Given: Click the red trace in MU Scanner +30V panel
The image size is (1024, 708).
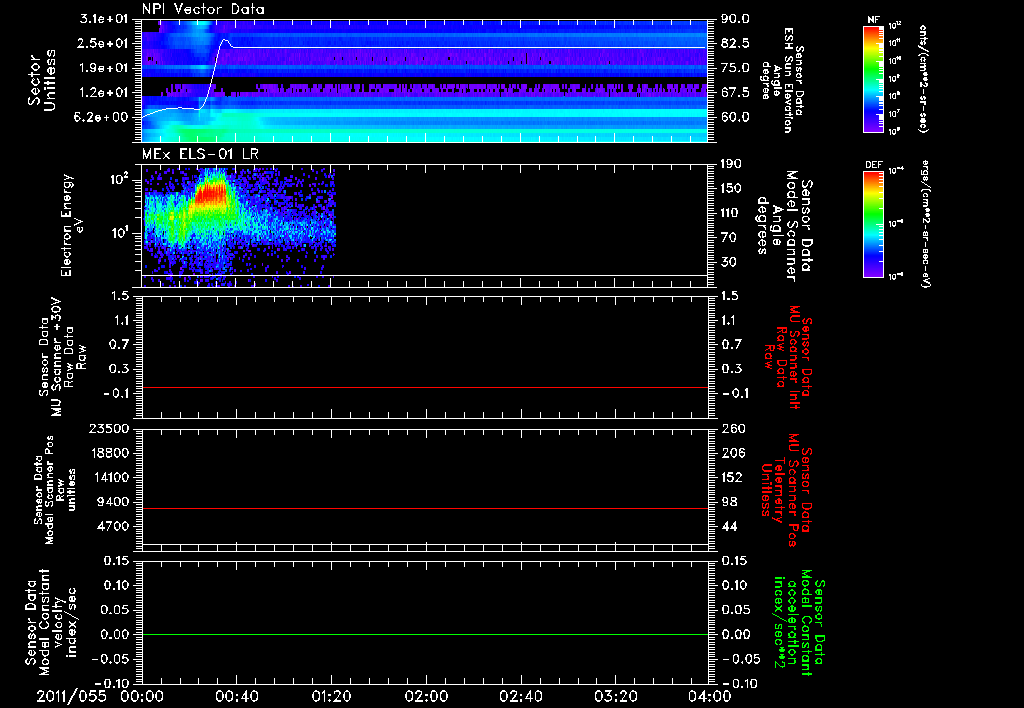Looking at the screenshot, I should [x=424, y=387].
